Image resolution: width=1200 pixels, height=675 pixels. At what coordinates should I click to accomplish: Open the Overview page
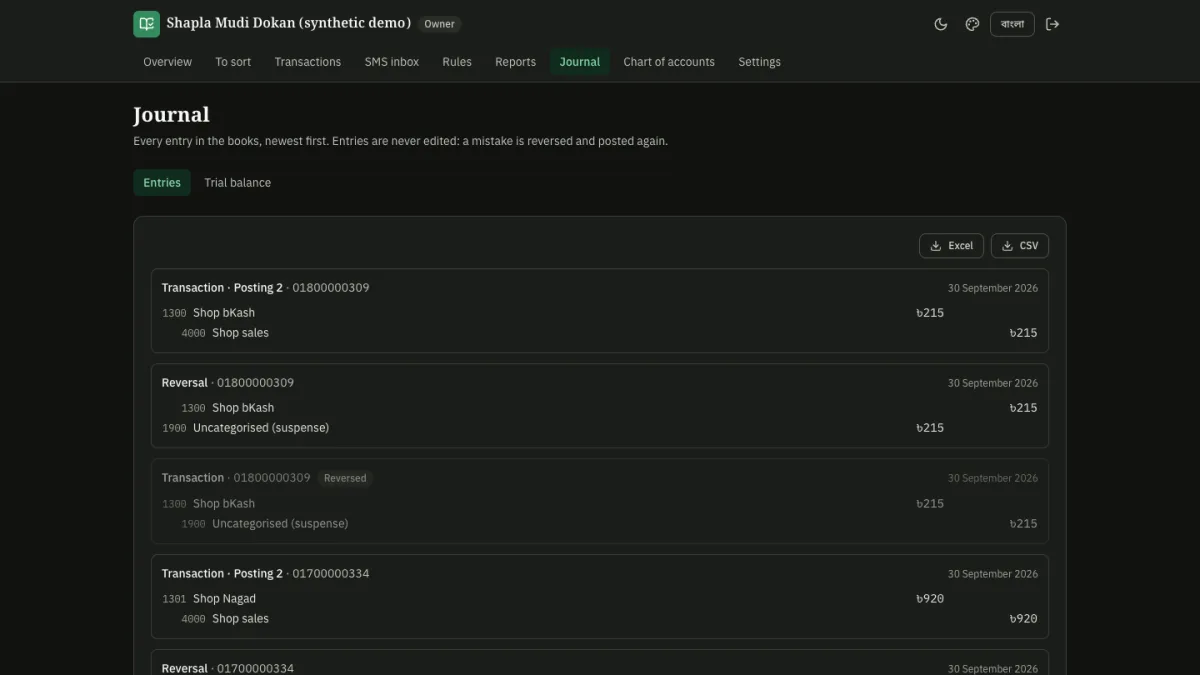coord(167,62)
